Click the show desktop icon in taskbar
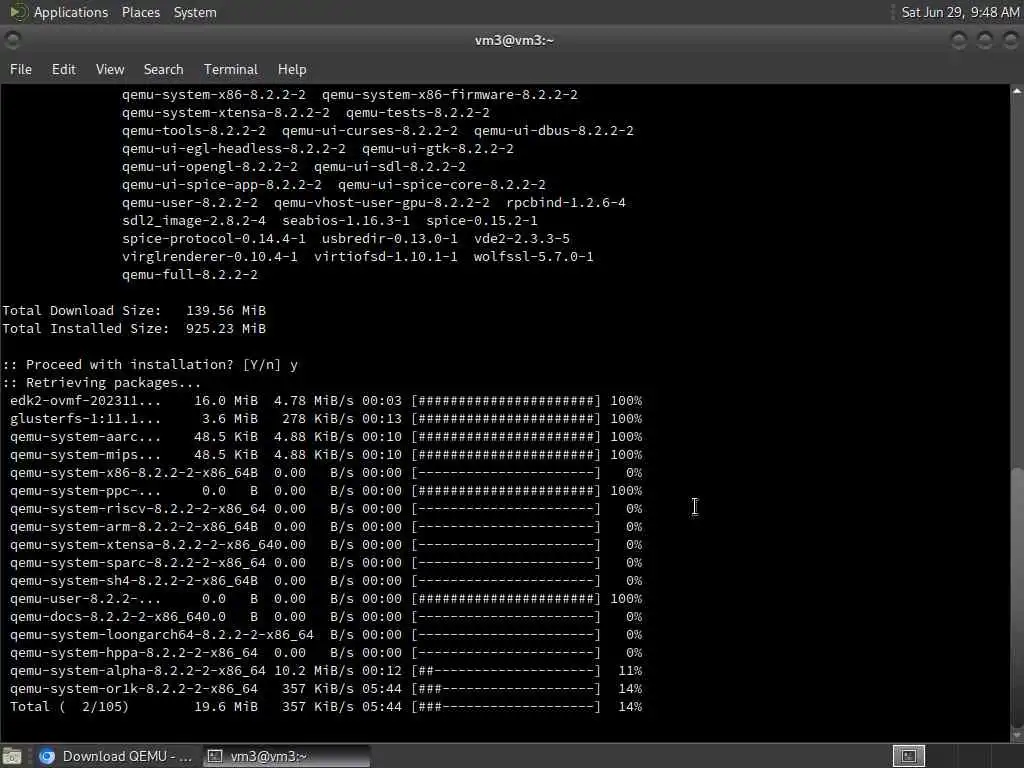The image size is (1024, 768). (12, 756)
